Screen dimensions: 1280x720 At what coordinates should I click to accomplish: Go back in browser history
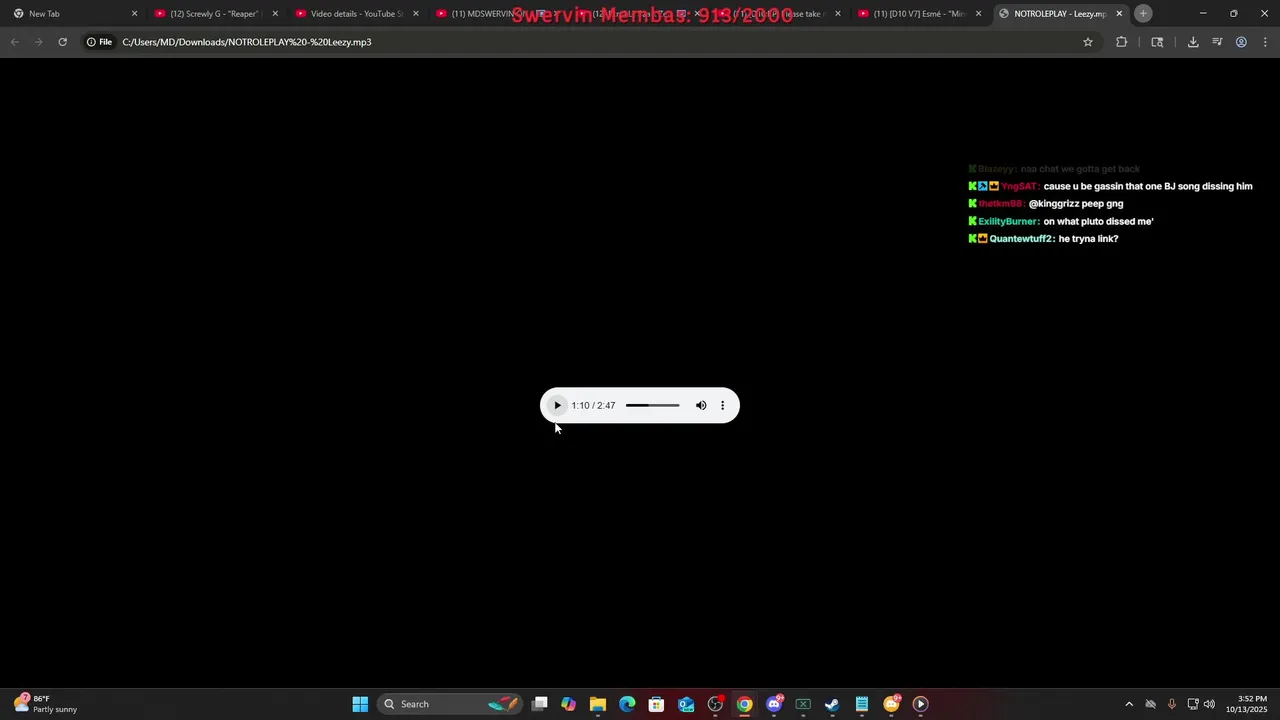pos(14,42)
